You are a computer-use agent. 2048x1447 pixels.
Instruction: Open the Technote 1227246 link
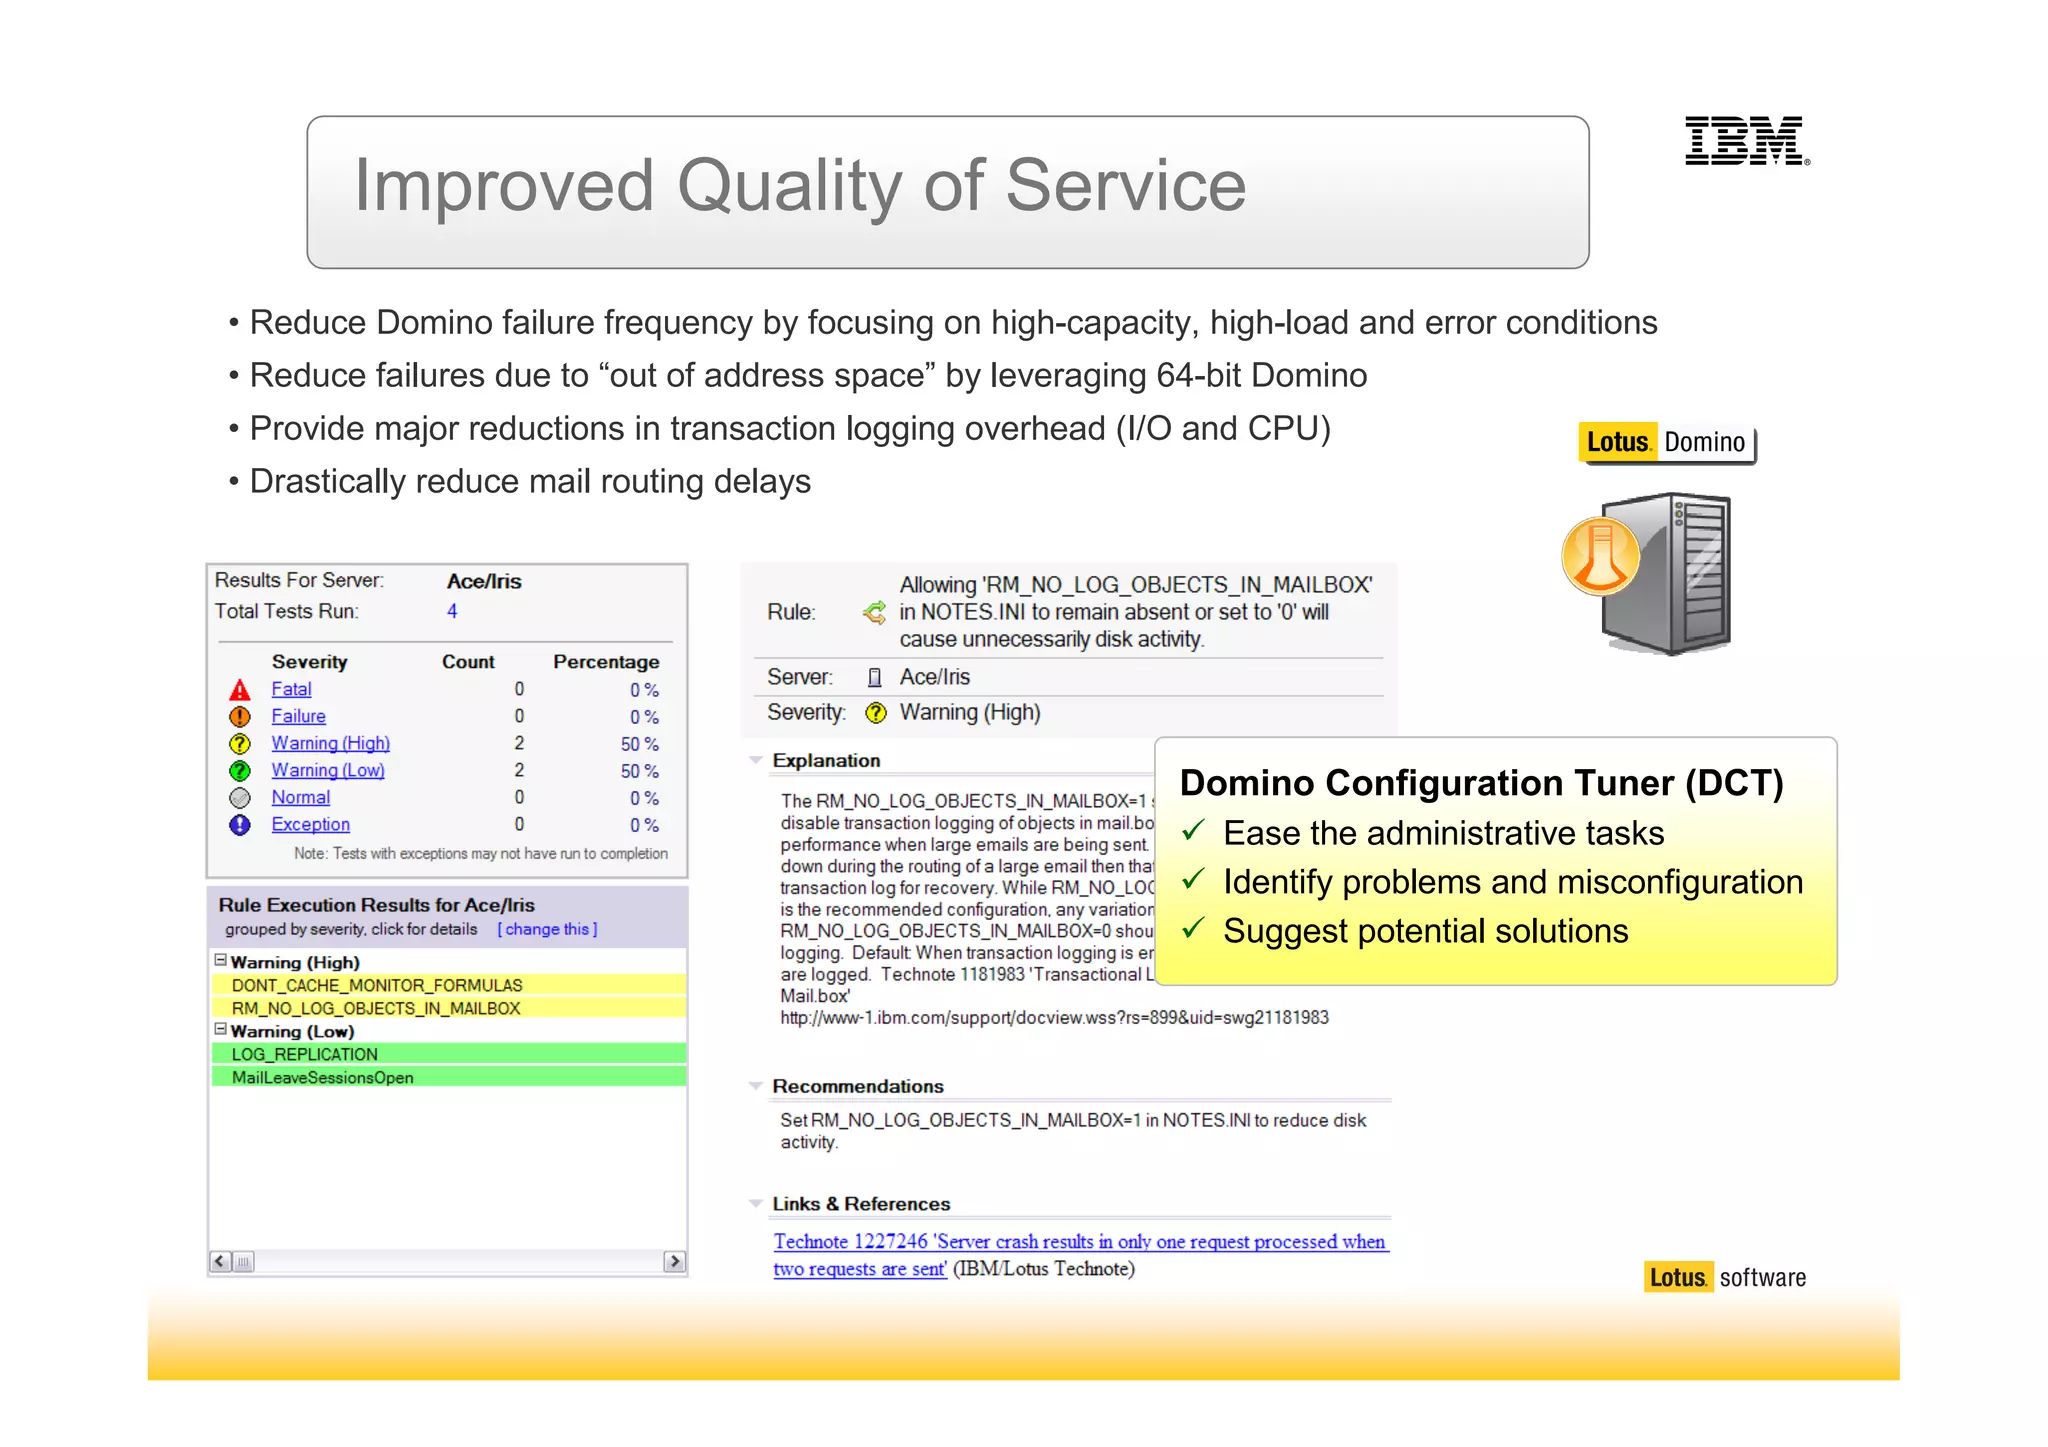click(x=1080, y=1255)
